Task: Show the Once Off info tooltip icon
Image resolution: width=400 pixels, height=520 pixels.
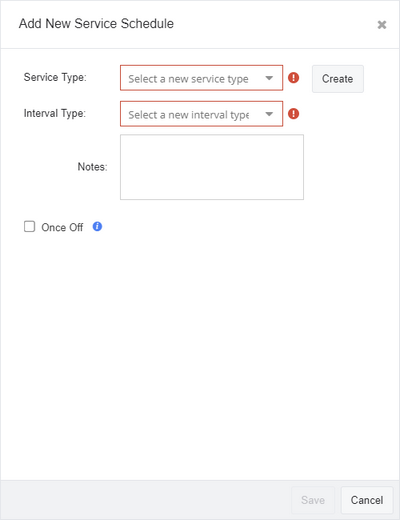Action: pos(97,227)
